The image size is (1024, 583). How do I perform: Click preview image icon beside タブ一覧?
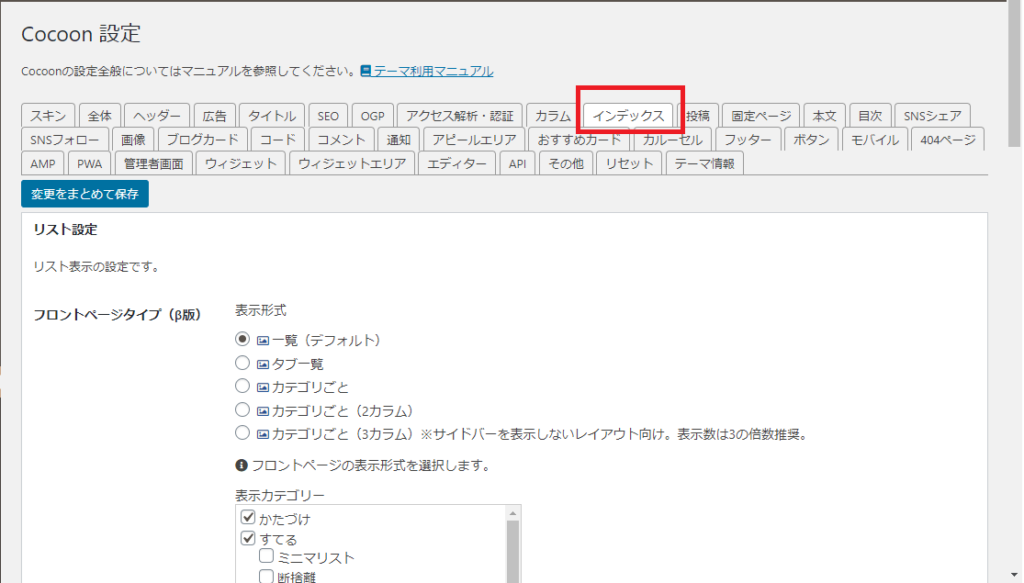click(x=263, y=364)
